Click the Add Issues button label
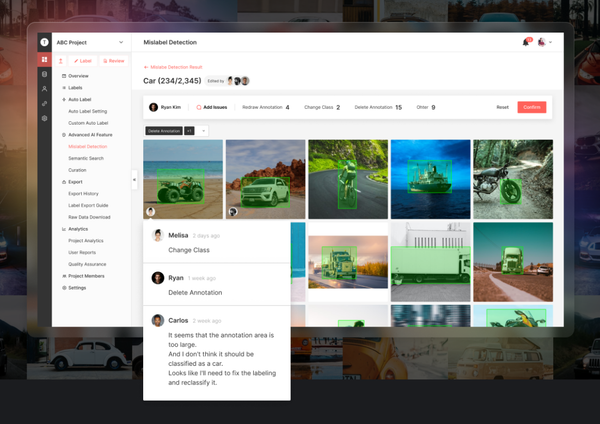The image size is (600, 424). 215,108
